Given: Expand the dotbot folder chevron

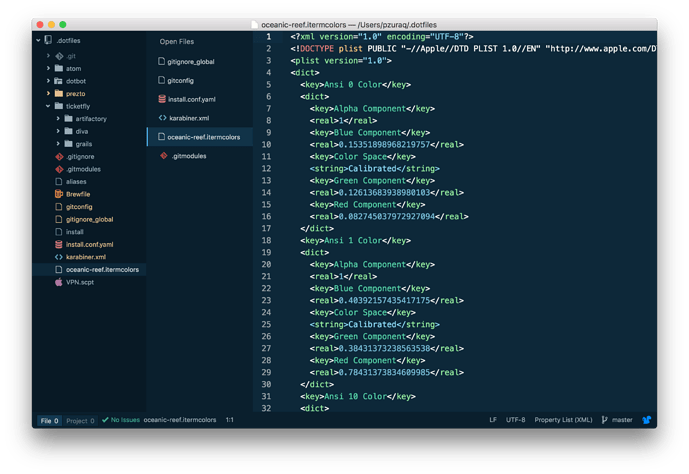Looking at the screenshot, I should [48, 81].
